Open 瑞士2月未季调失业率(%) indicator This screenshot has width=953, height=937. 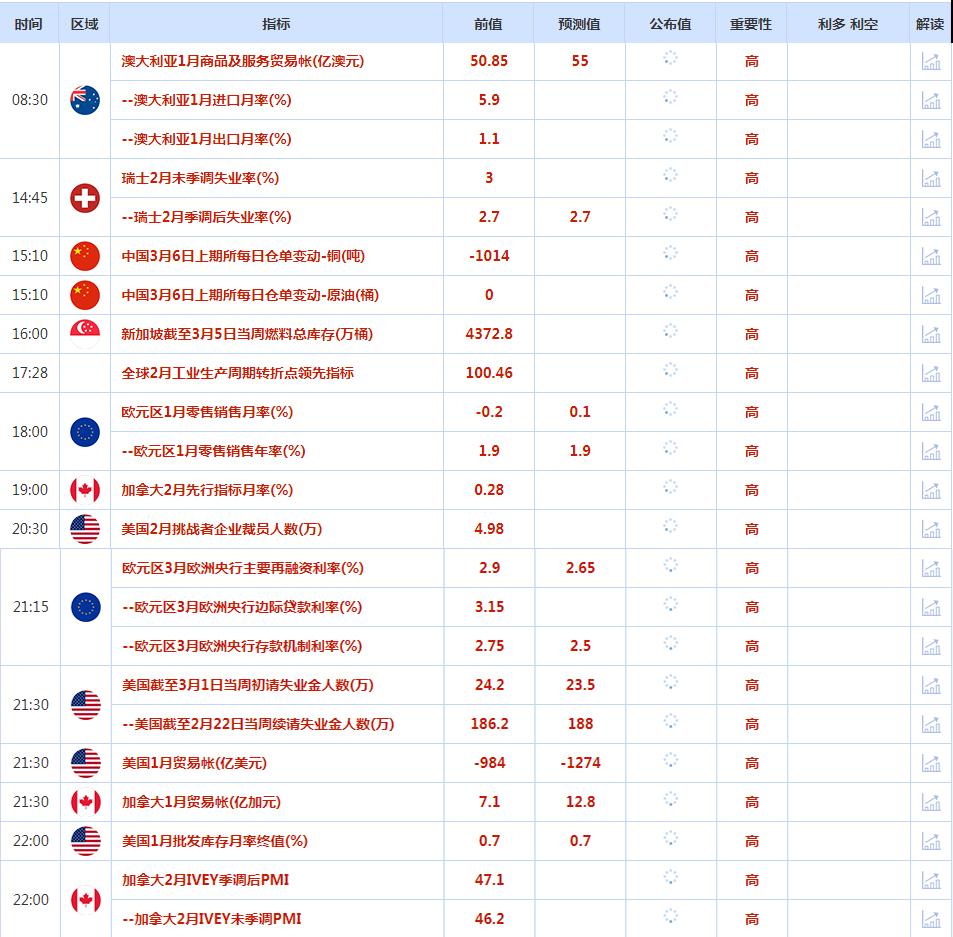click(200, 178)
